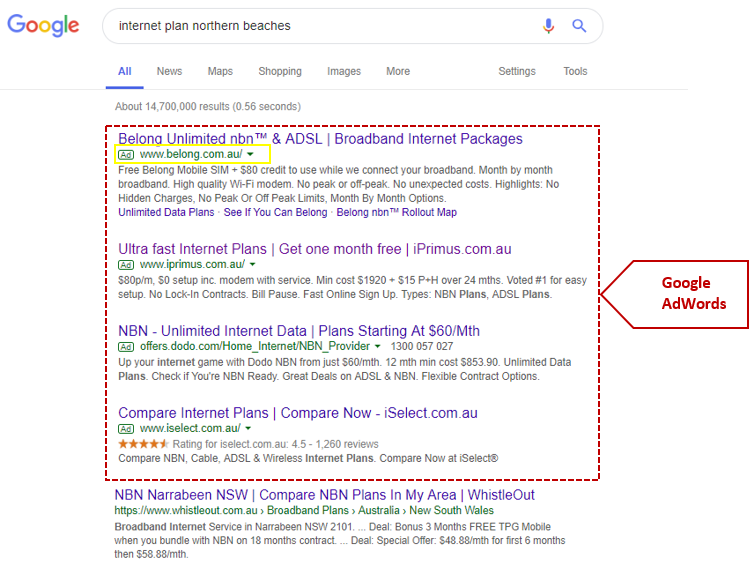The height and width of the screenshot is (577, 749).
Task: Click the whistleout.com.au breadcrumb URL
Action: pyautogui.click(x=304, y=511)
